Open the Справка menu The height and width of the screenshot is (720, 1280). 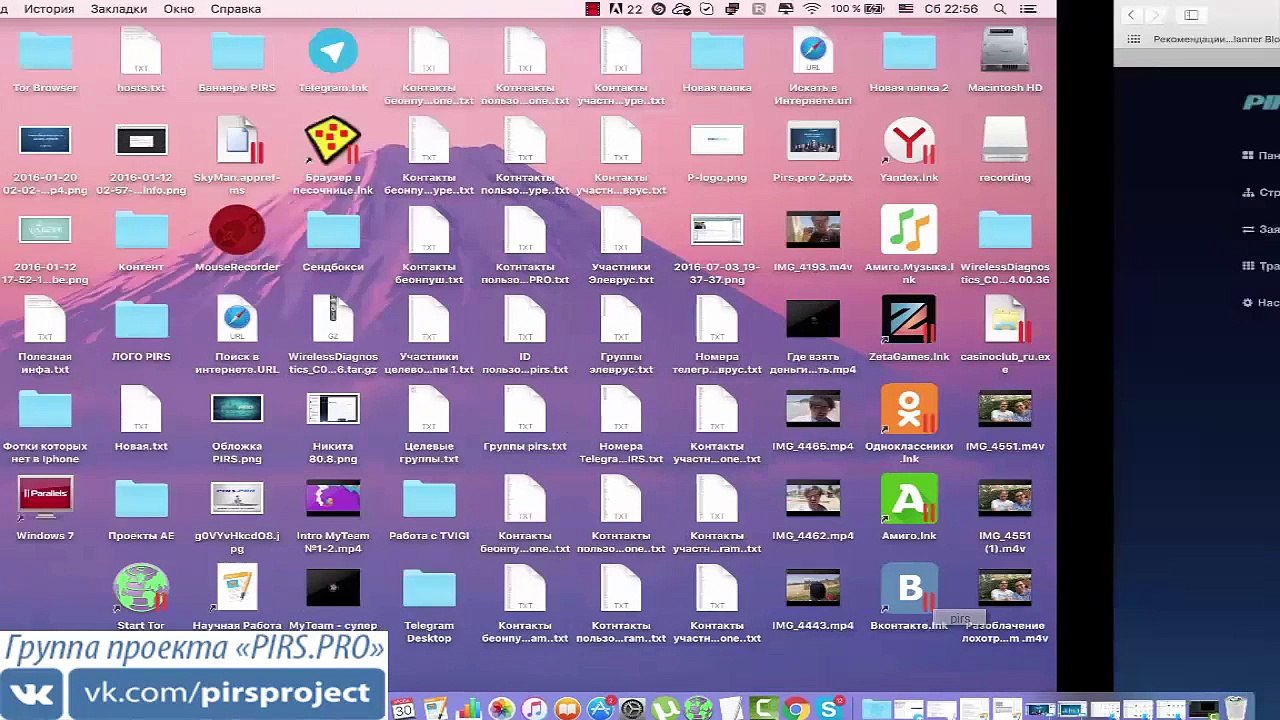pos(236,9)
